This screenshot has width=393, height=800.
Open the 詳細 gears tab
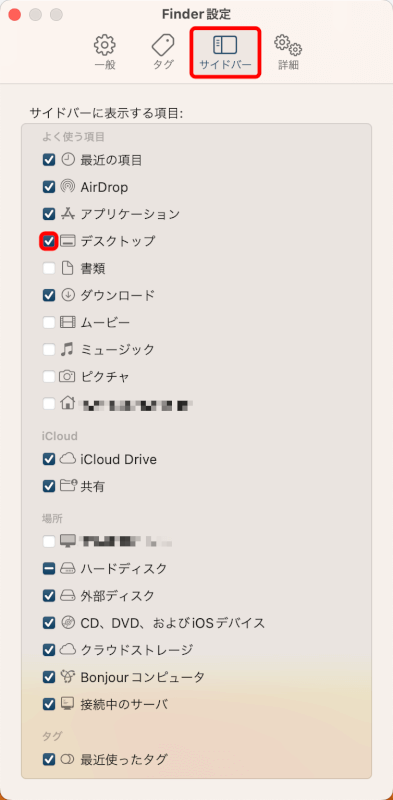coord(288,53)
